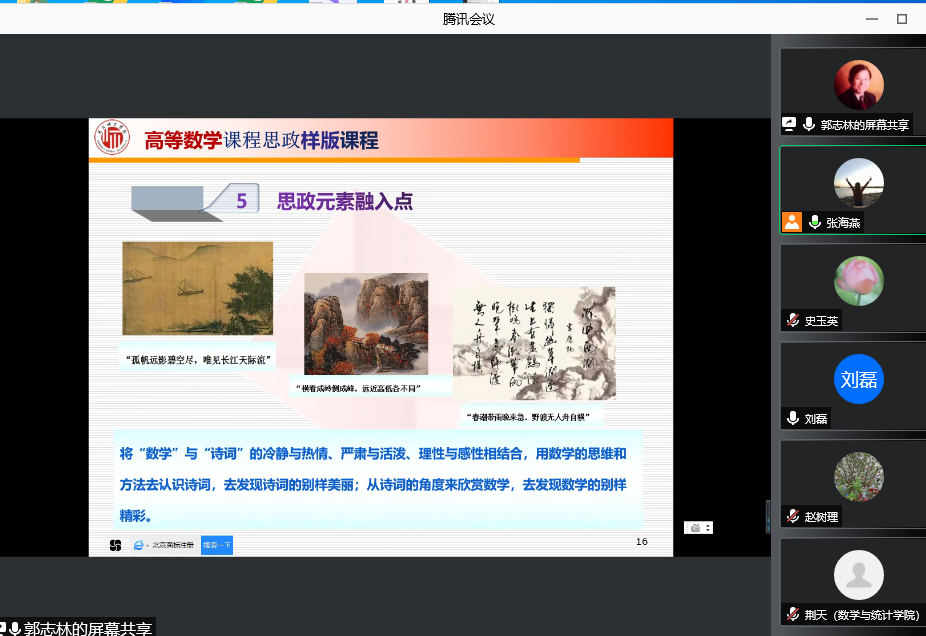
Task: Click the Internet Explorer icon under the slide
Action: [x=138, y=545]
